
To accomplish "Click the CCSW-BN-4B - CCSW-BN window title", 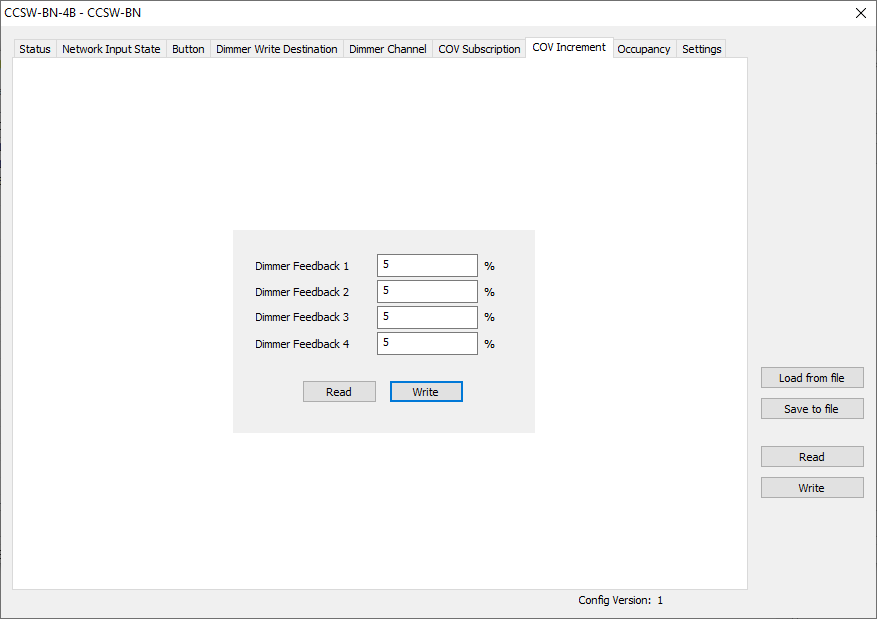I will click(x=73, y=13).
